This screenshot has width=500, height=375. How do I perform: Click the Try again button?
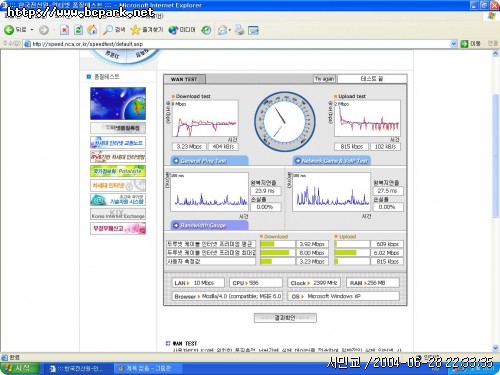324,79
